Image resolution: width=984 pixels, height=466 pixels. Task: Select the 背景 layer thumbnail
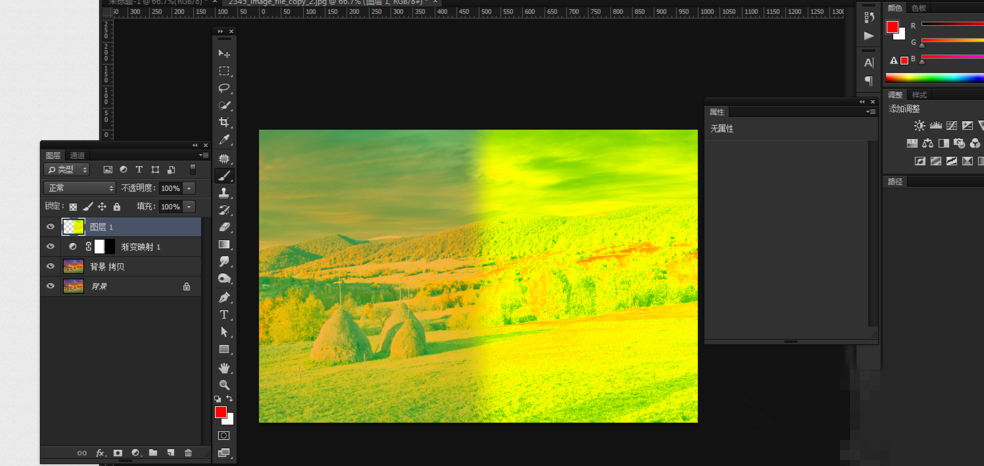(73, 286)
